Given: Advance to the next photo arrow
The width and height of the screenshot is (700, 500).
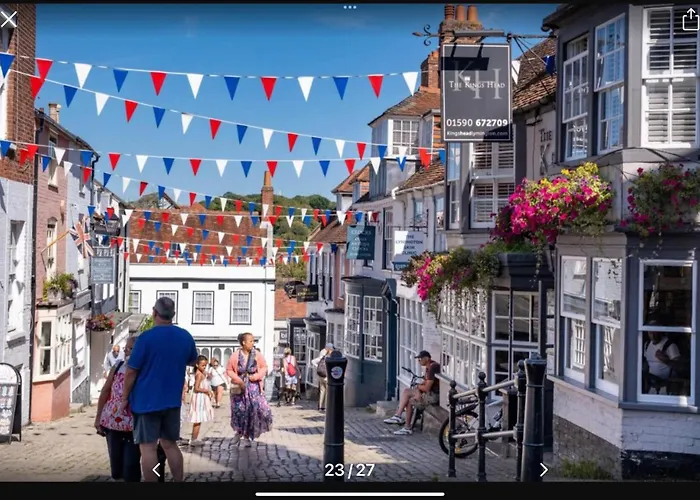Looking at the screenshot, I should click(543, 470).
